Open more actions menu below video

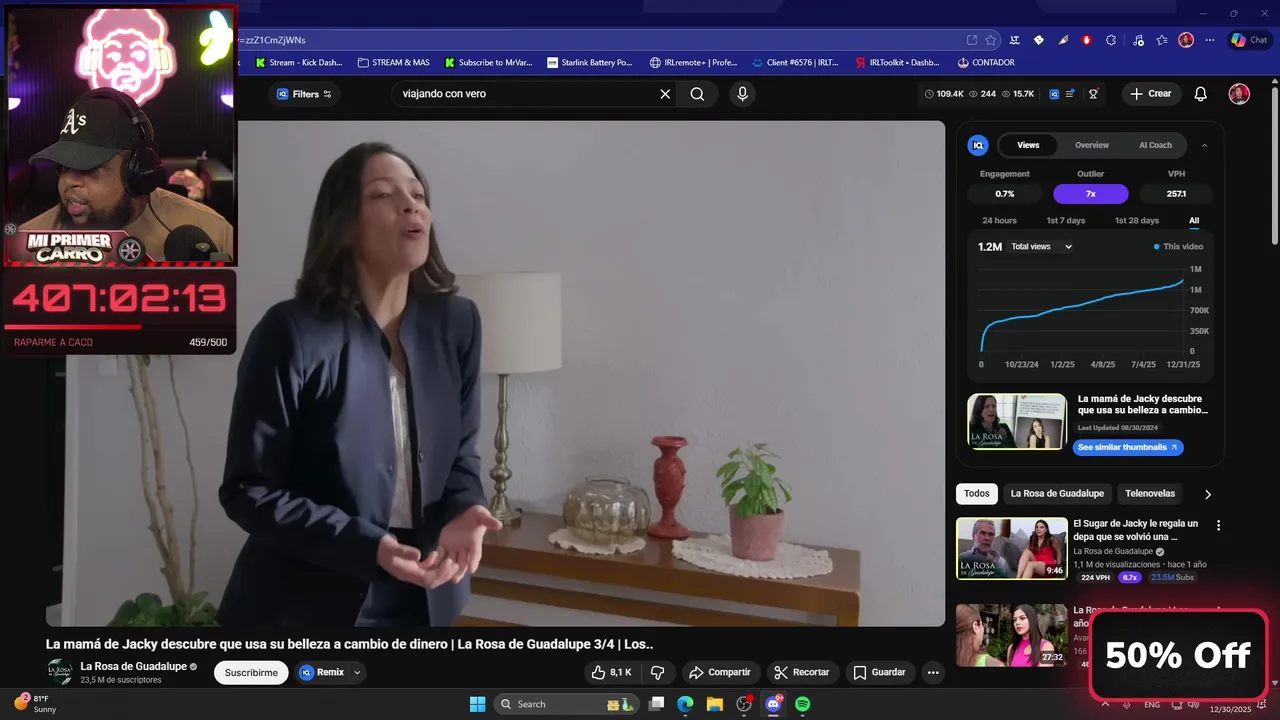click(933, 672)
